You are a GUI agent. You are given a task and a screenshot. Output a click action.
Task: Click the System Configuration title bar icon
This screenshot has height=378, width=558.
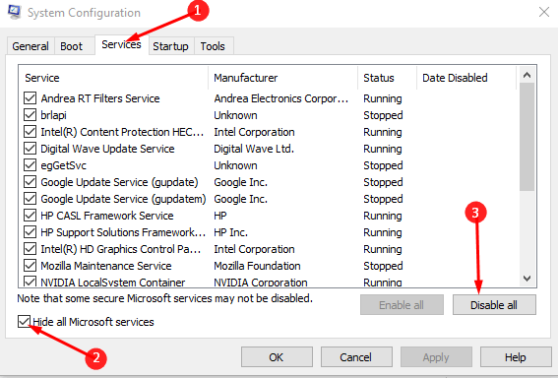point(14,12)
